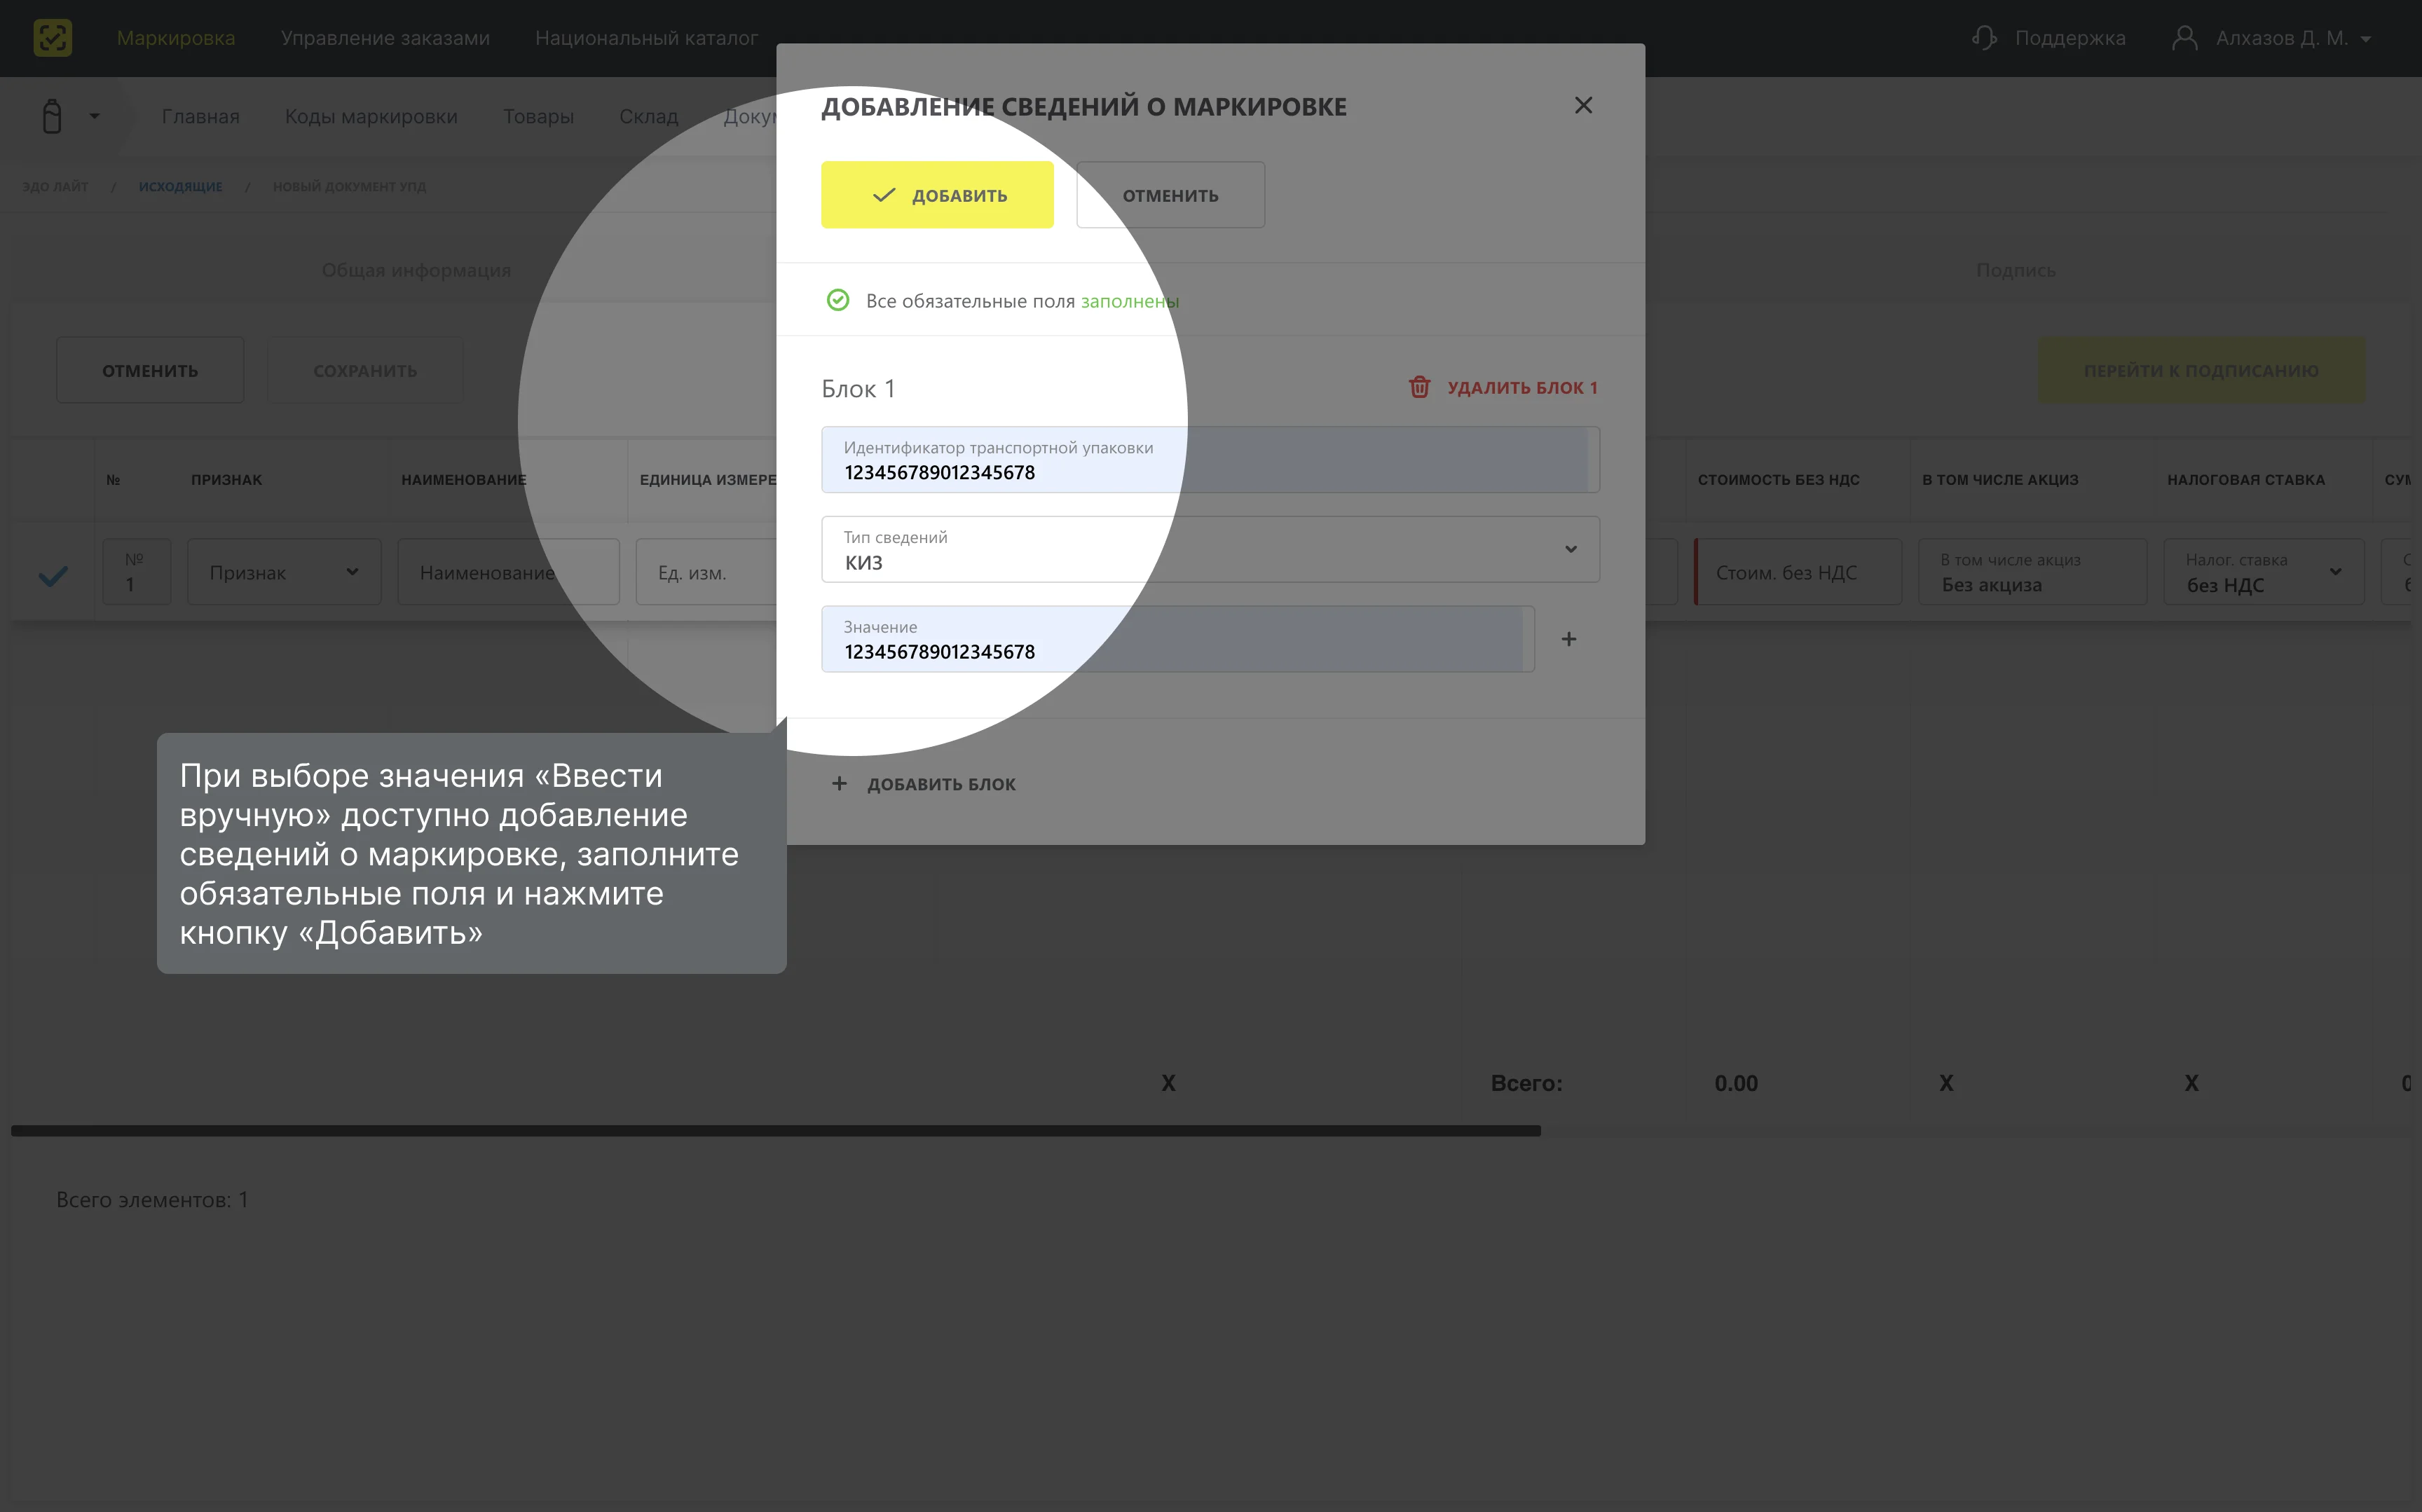
Task: Click Удалить блок 1
Action: click(1503, 387)
